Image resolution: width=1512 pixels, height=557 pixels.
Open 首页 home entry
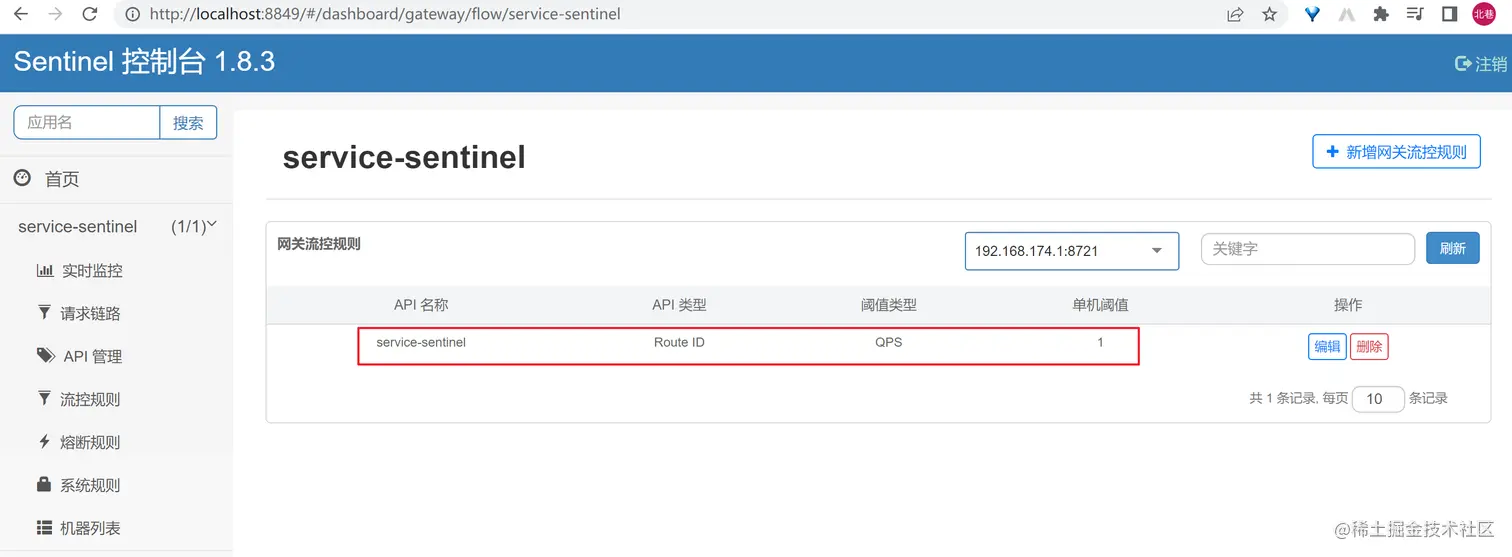[62, 179]
